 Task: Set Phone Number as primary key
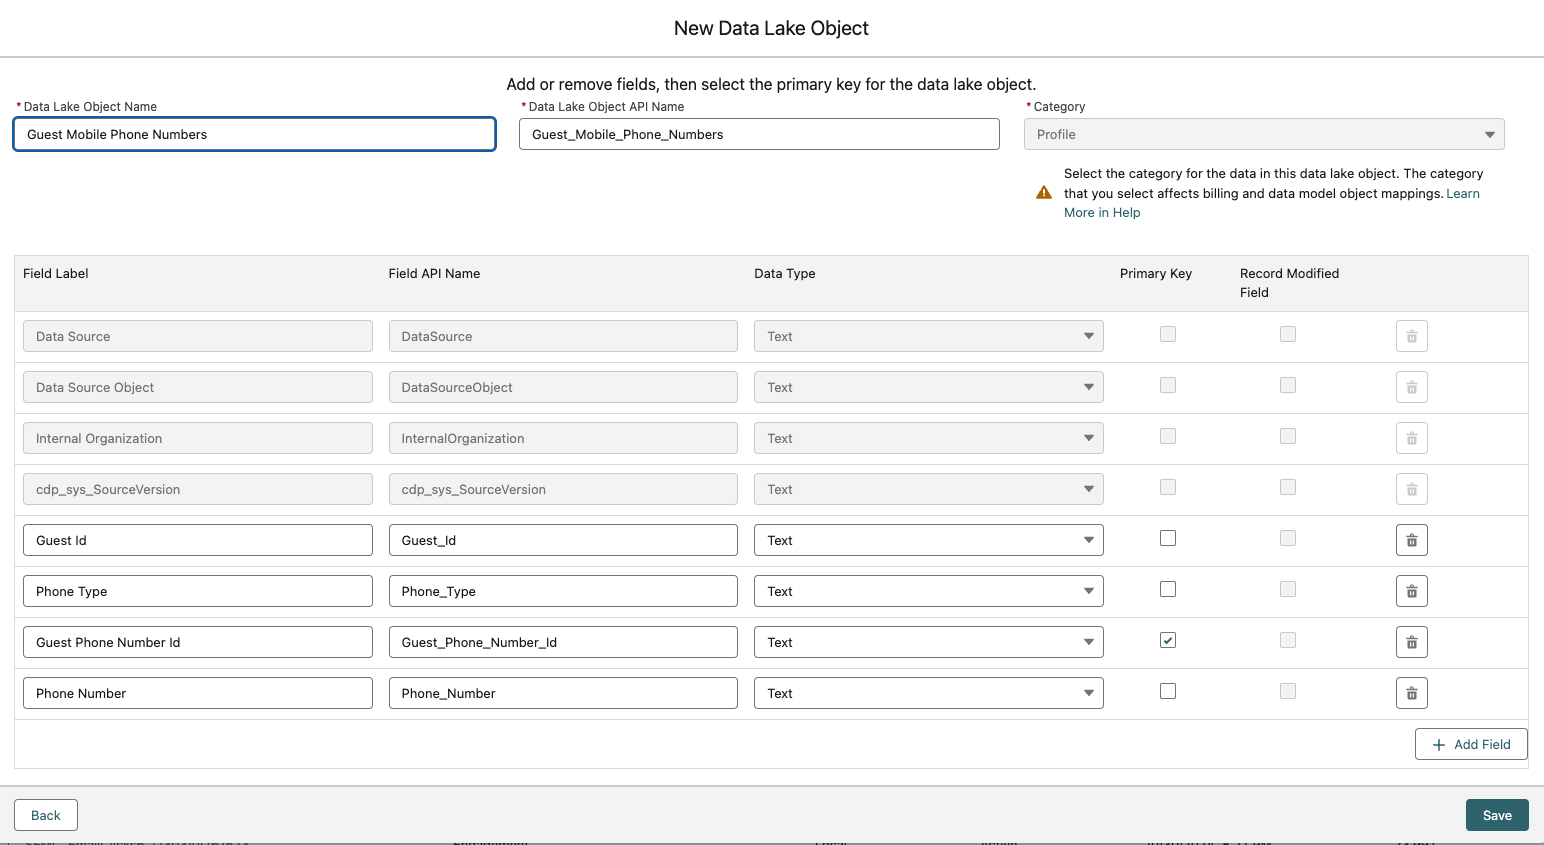tap(1167, 691)
